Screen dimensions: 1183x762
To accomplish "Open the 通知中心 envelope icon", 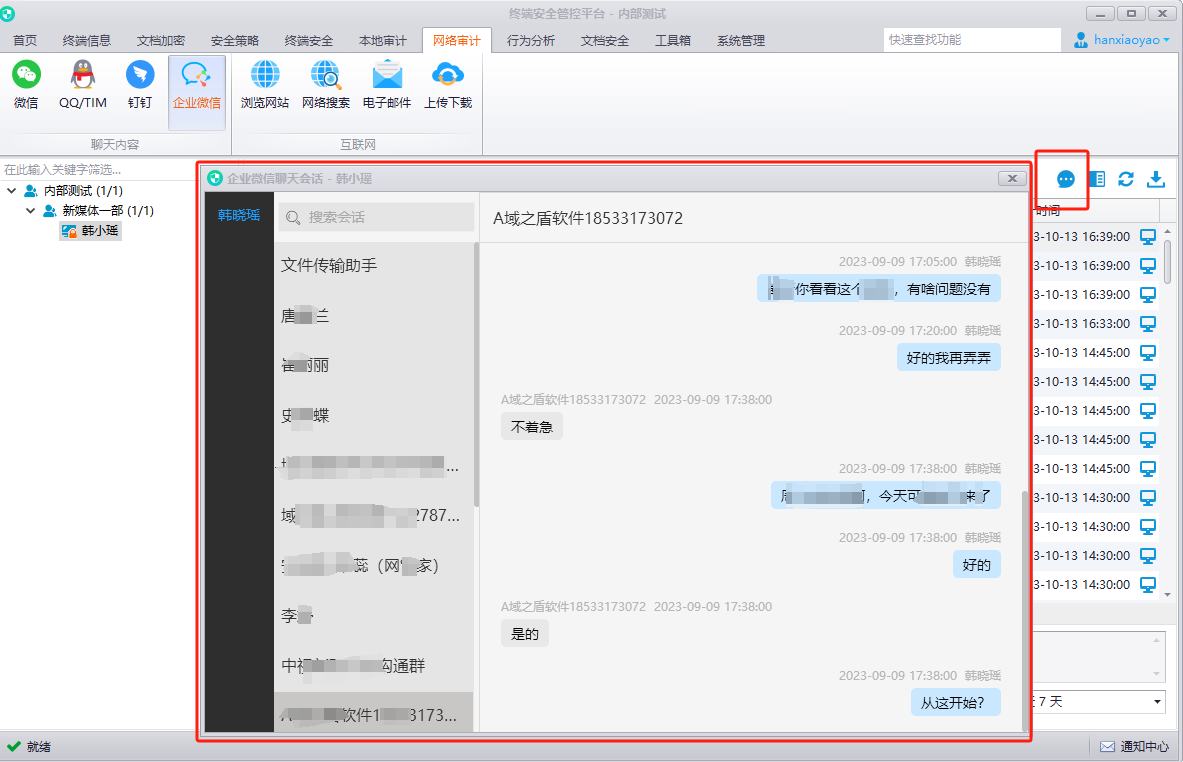I will pyautogui.click(x=1107, y=746).
